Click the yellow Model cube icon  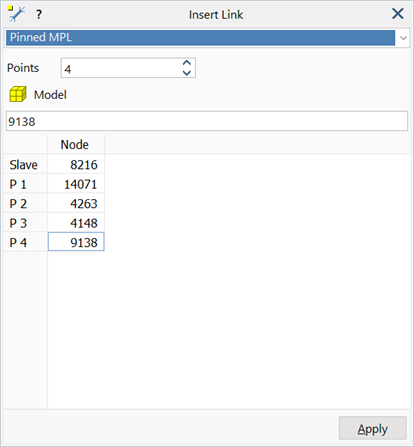18,94
